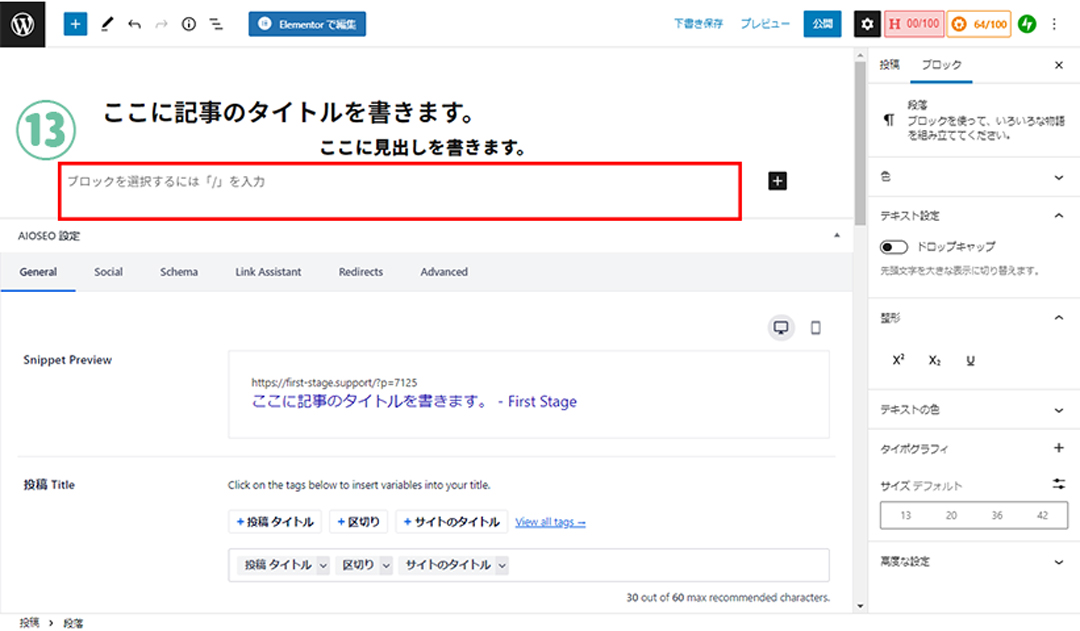Open the 投稿 sidebar tab

pos(889,65)
